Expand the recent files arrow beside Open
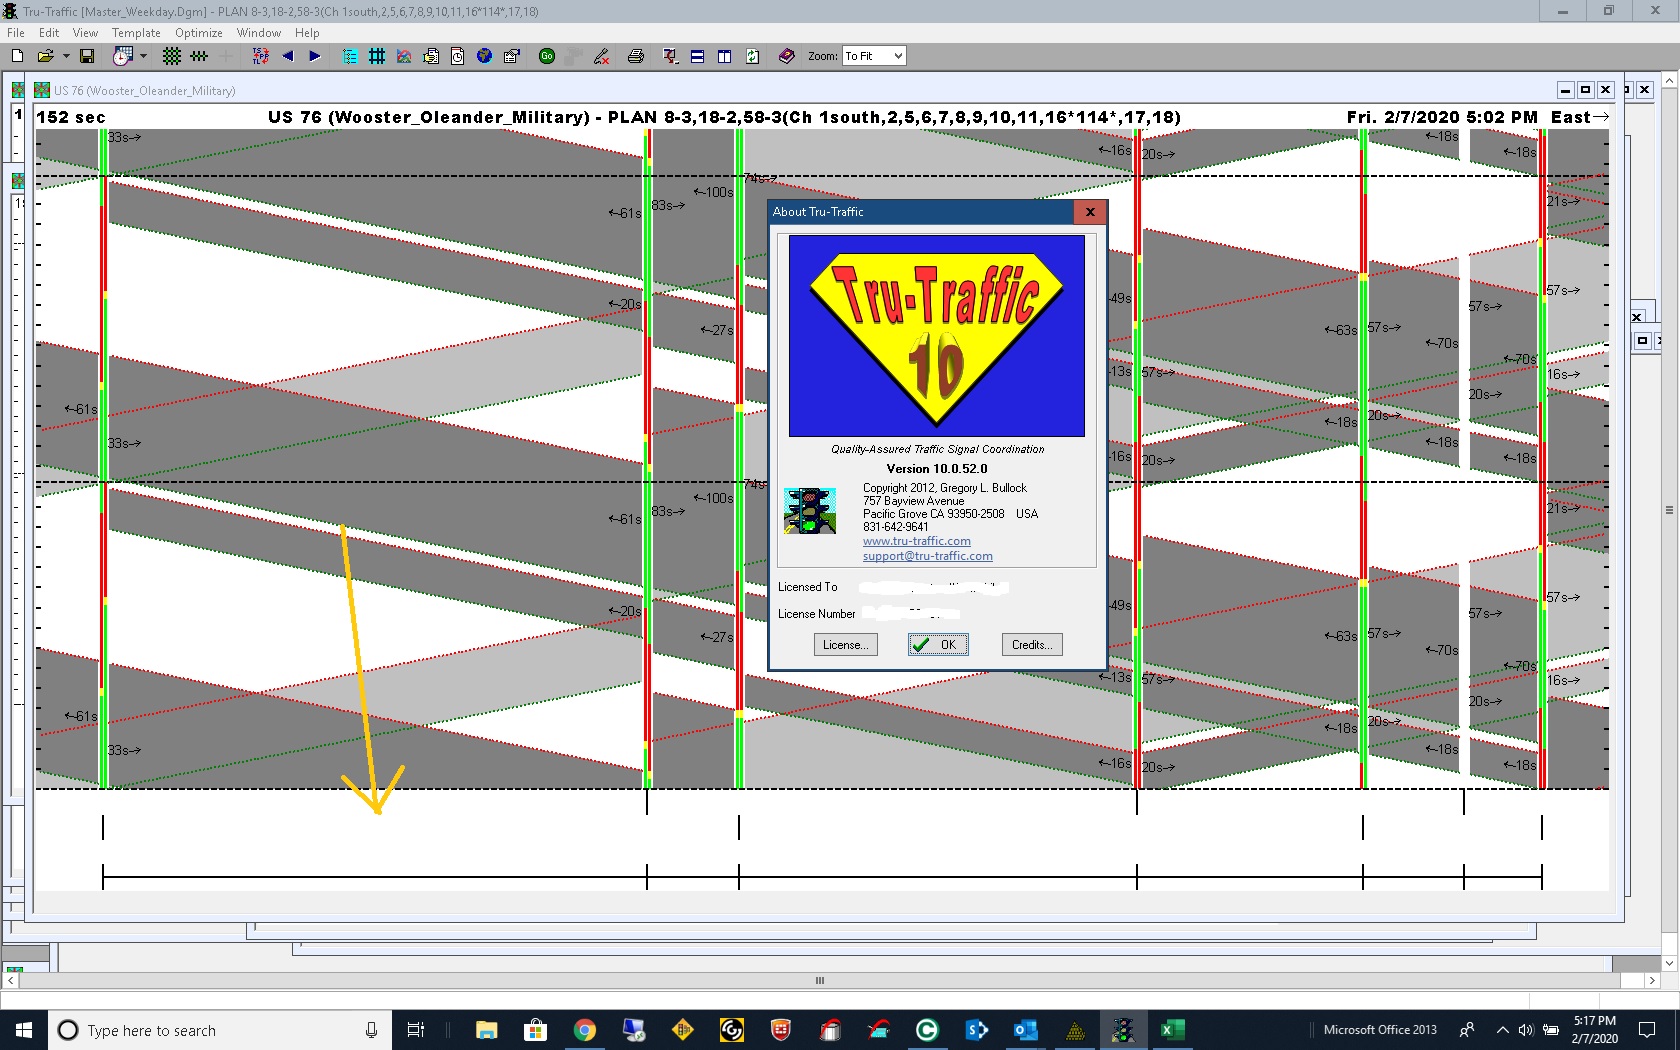Image resolution: width=1680 pixels, height=1050 pixels. 66,56
